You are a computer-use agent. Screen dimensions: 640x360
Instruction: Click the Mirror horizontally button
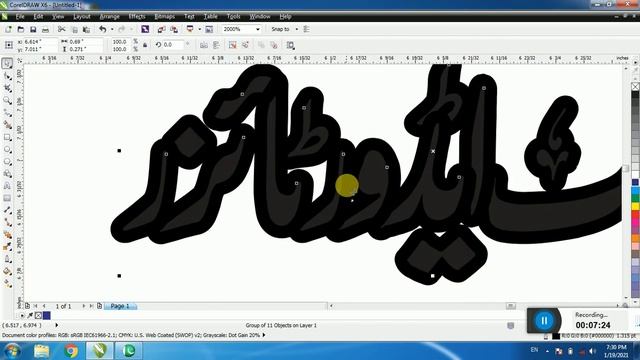pyautogui.click(x=204, y=45)
